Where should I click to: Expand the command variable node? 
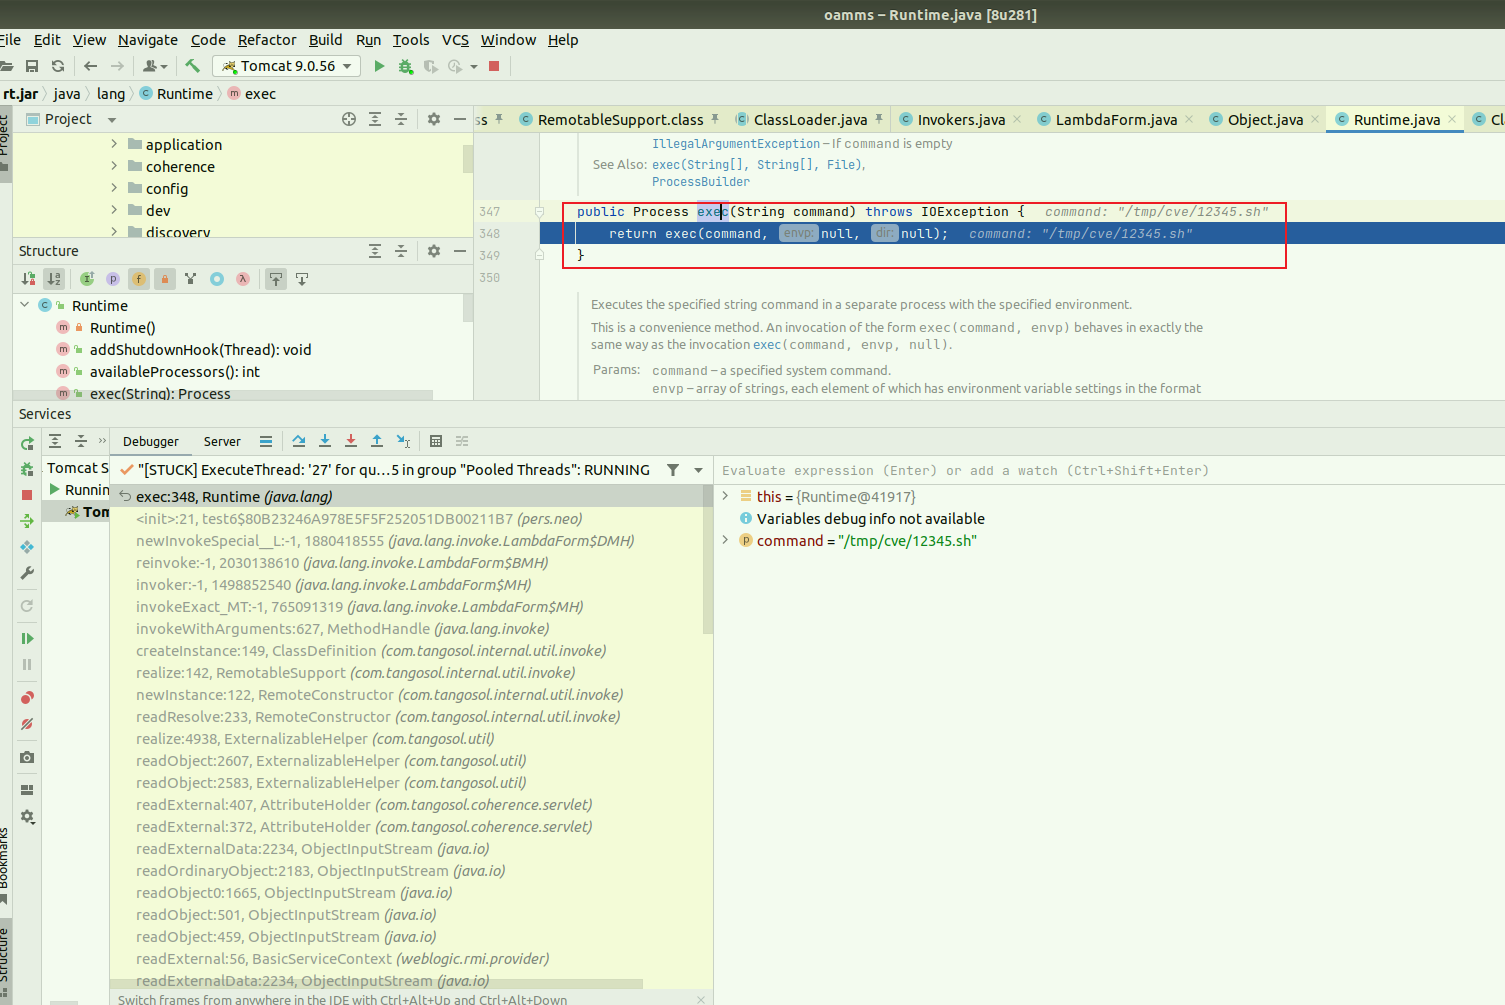tap(726, 540)
